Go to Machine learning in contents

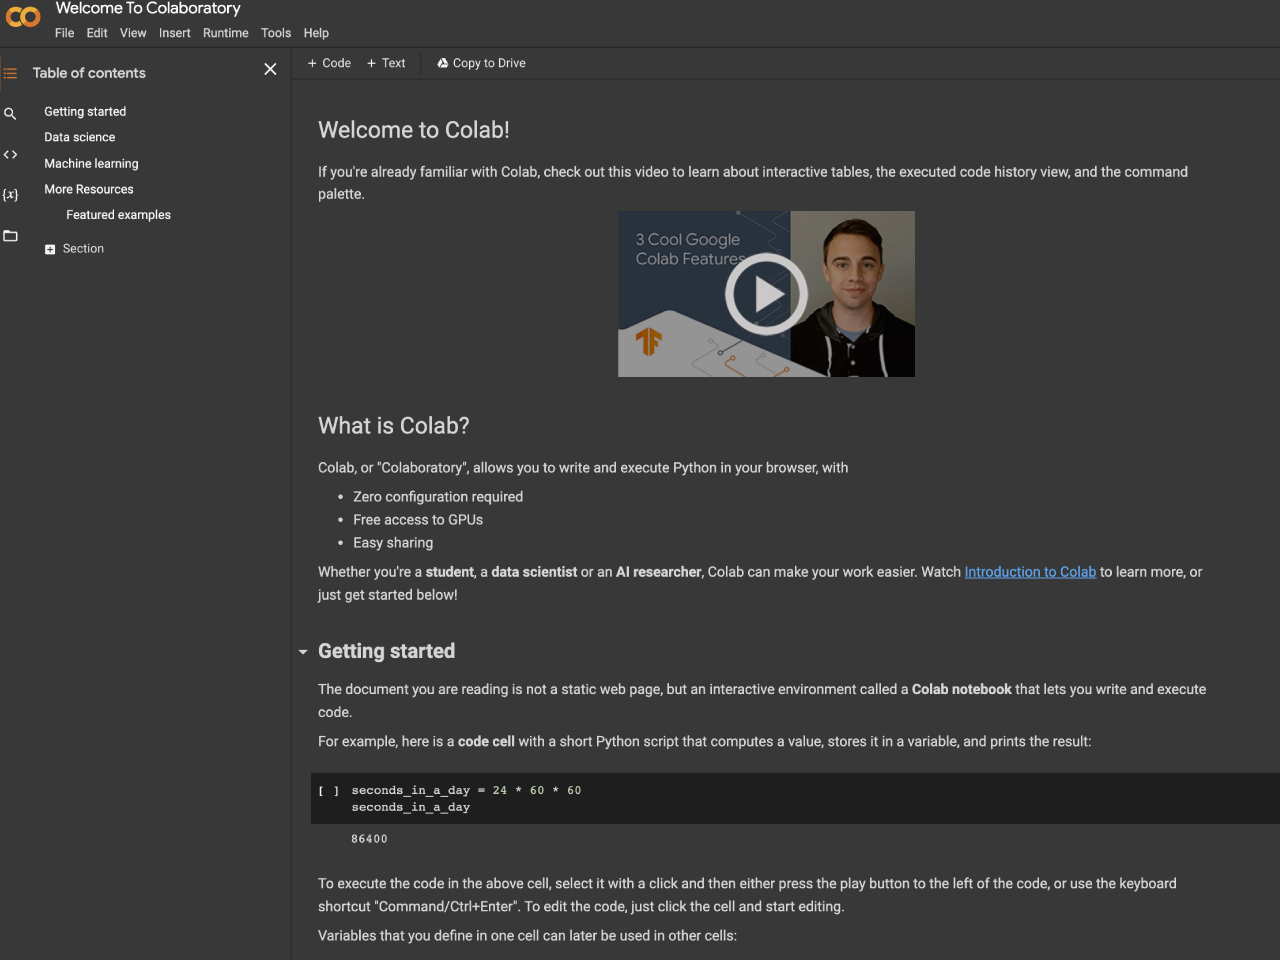pos(91,163)
